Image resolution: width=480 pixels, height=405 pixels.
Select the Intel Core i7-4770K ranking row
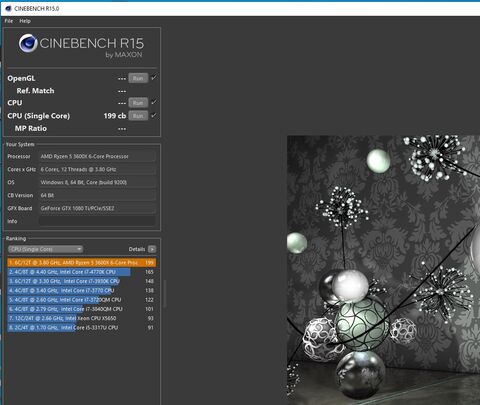tap(82, 272)
